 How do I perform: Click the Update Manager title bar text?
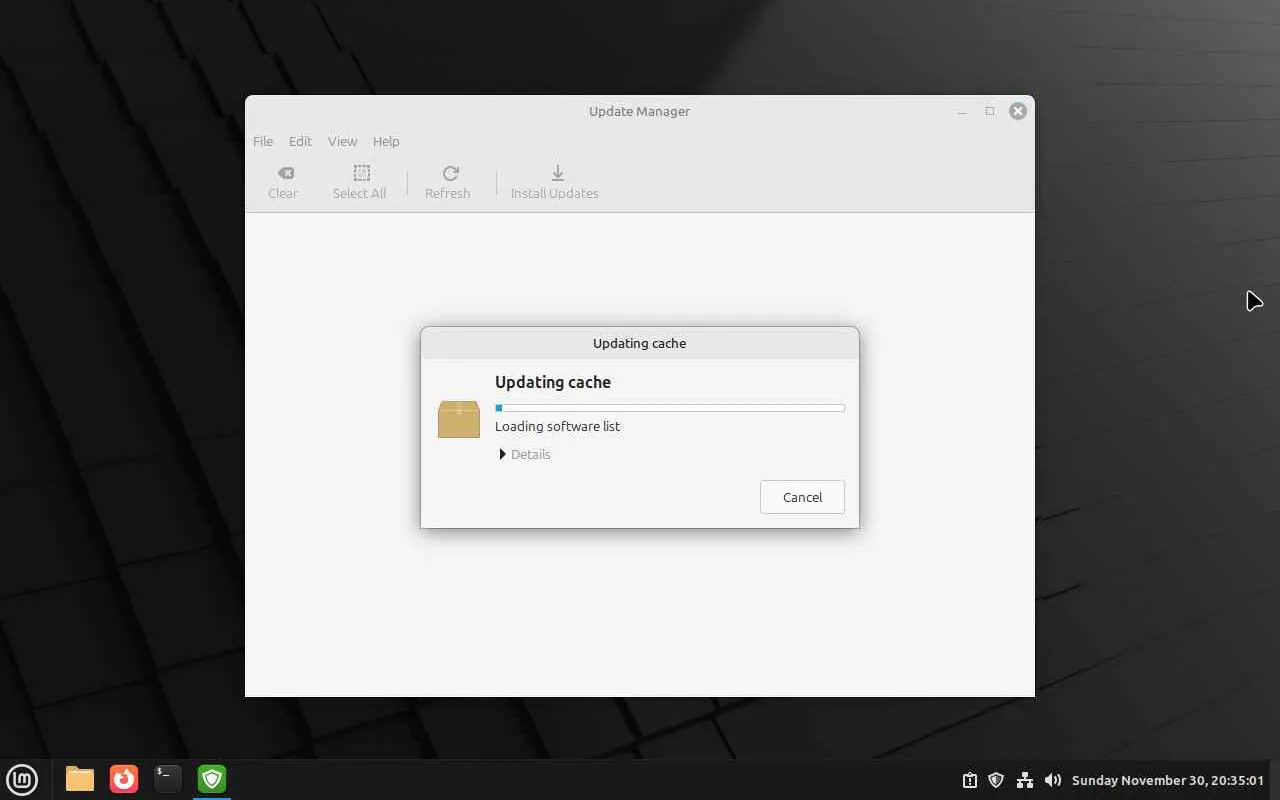pyautogui.click(x=640, y=111)
